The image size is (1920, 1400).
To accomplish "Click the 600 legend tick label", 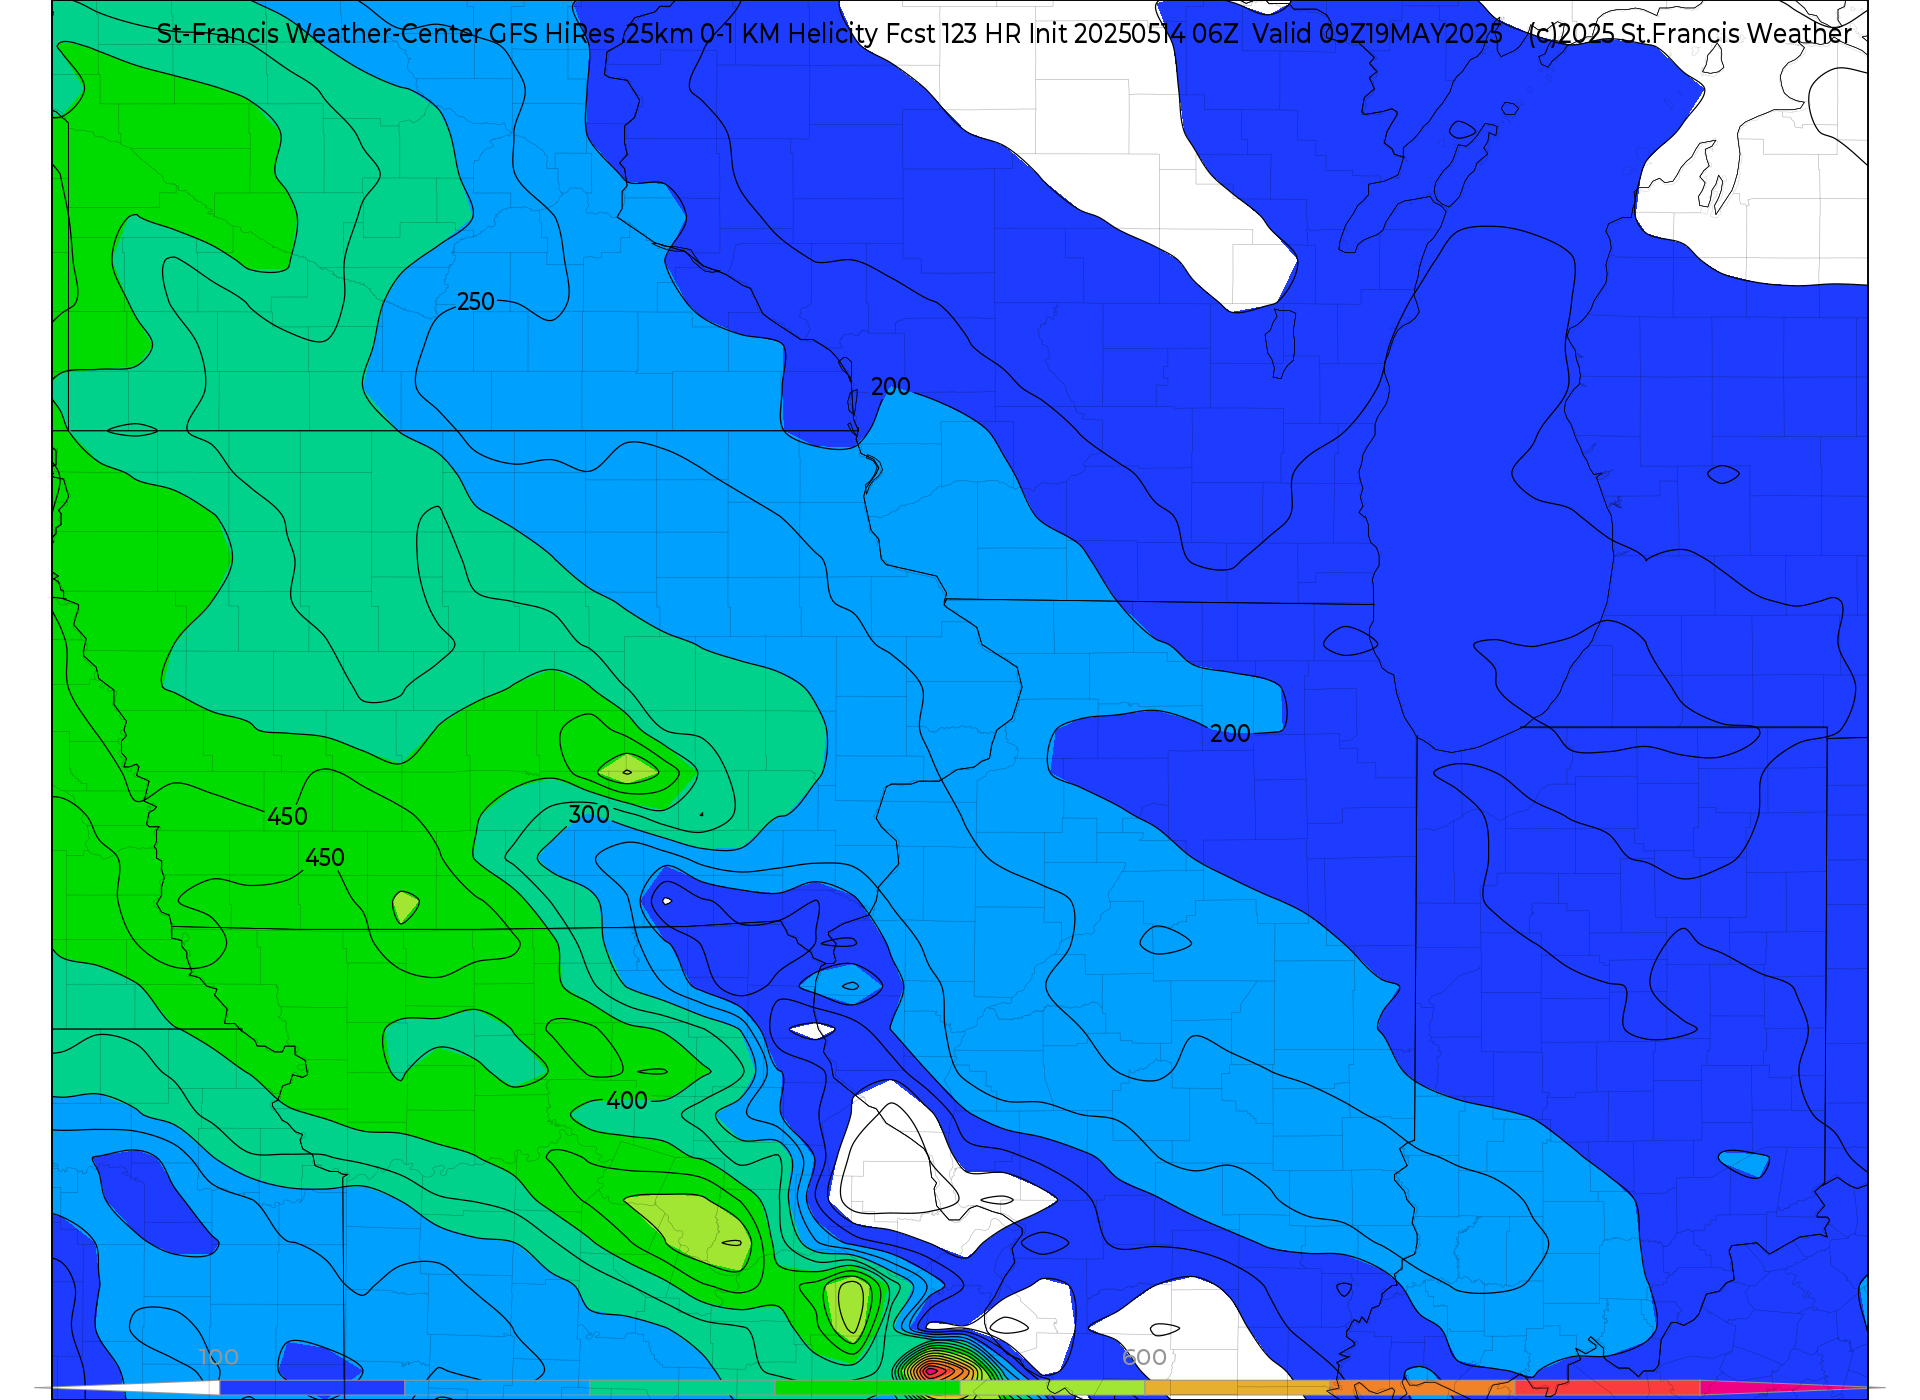I will (1144, 1358).
